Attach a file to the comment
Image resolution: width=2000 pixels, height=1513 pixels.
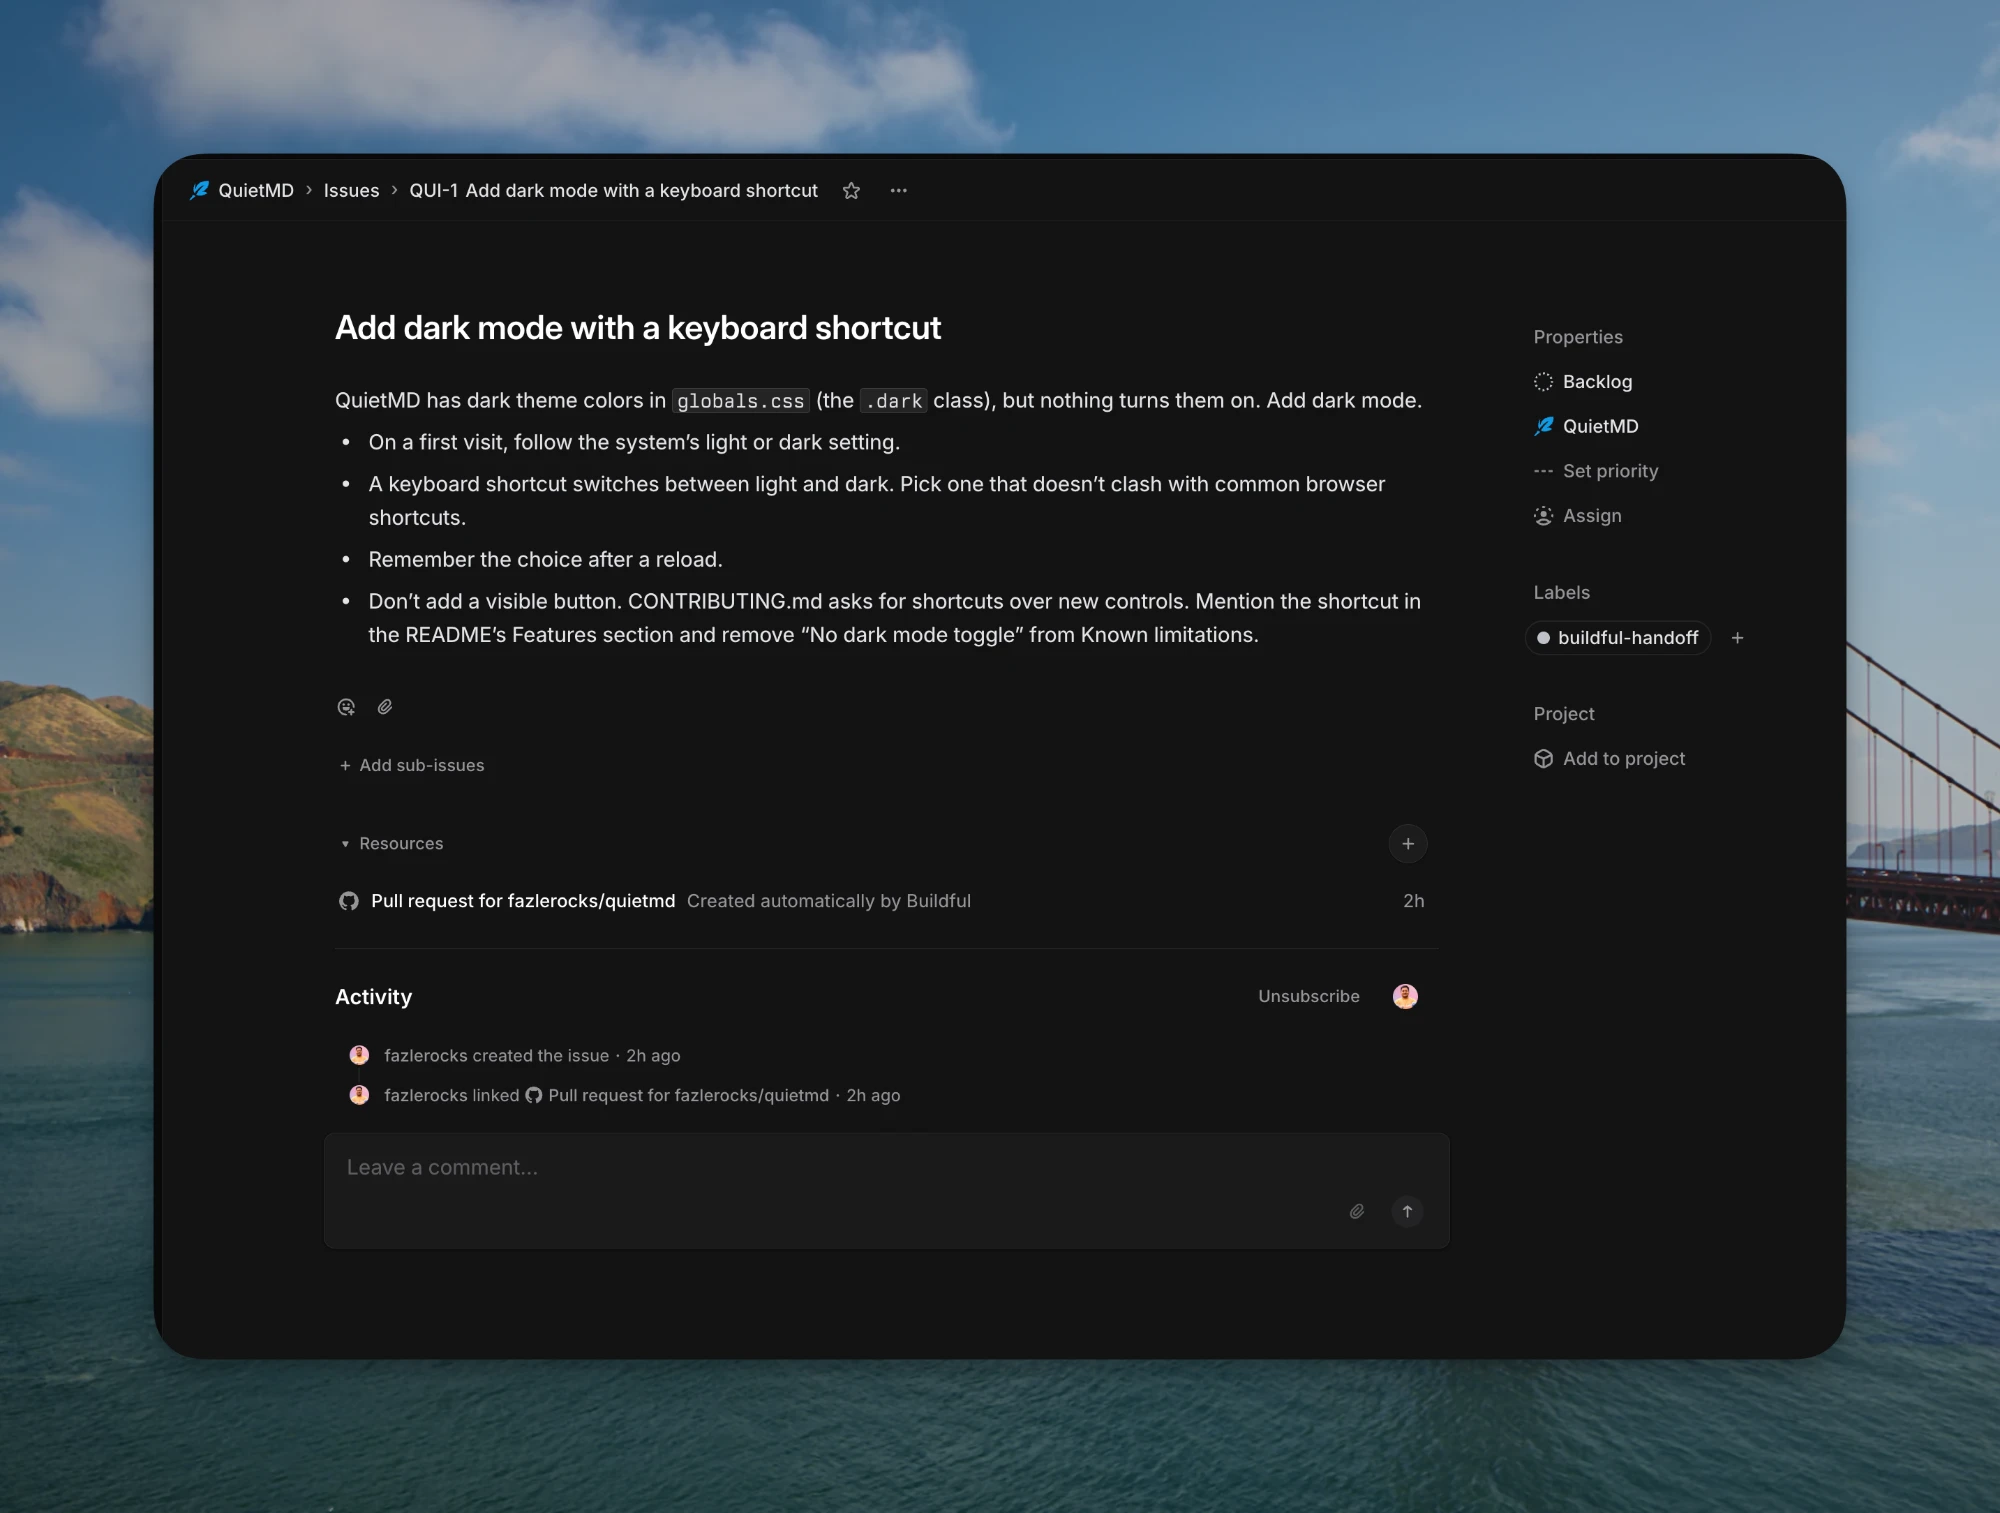click(x=1357, y=1212)
